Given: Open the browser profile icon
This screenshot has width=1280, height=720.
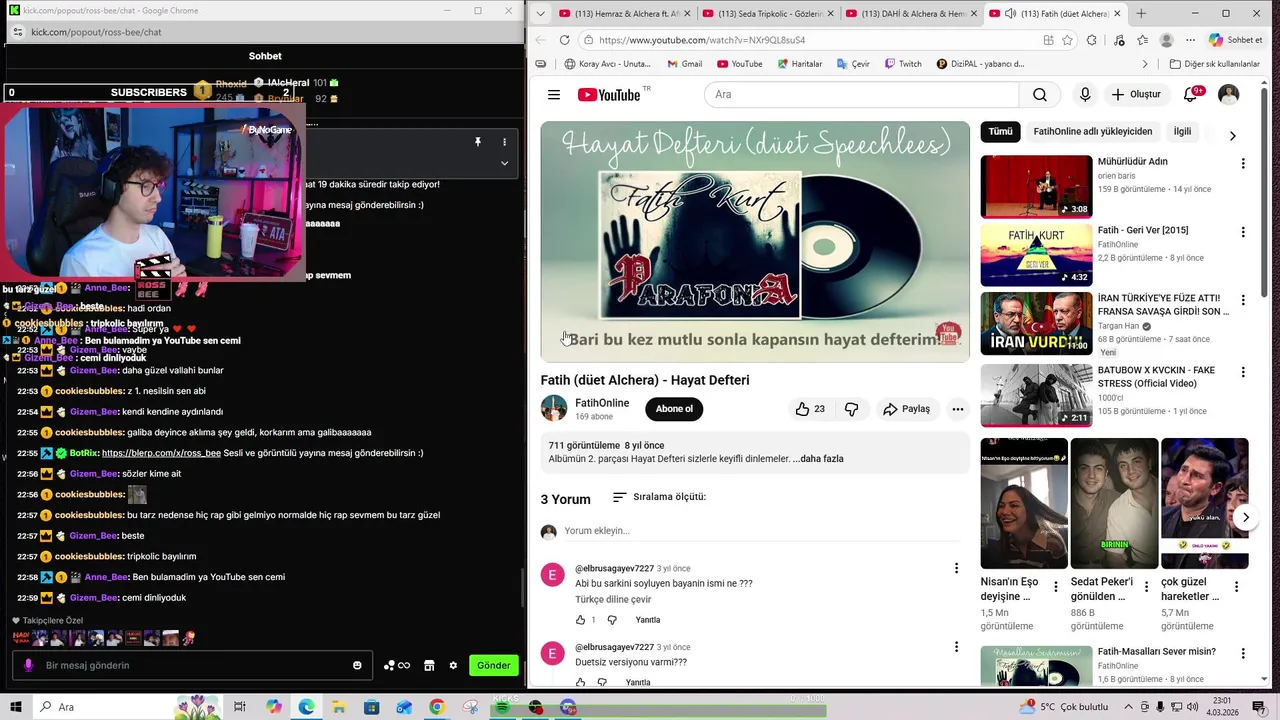Looking at the screenshot, I should 1166,40.
